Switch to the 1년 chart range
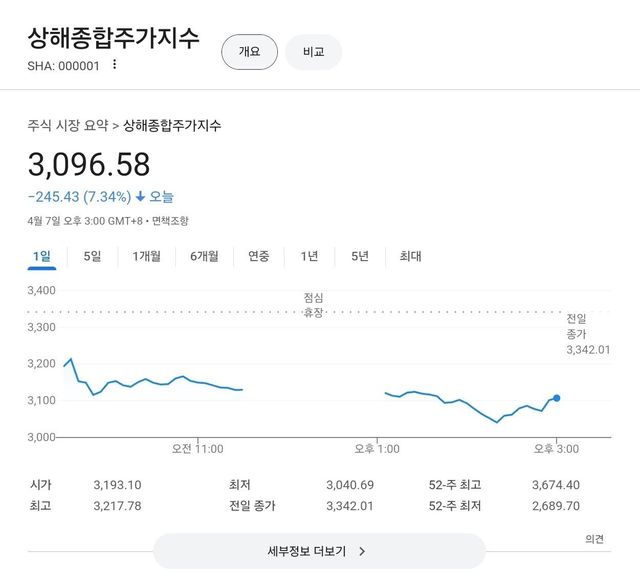Screen dimensions: 640x587 pos(309,256)
